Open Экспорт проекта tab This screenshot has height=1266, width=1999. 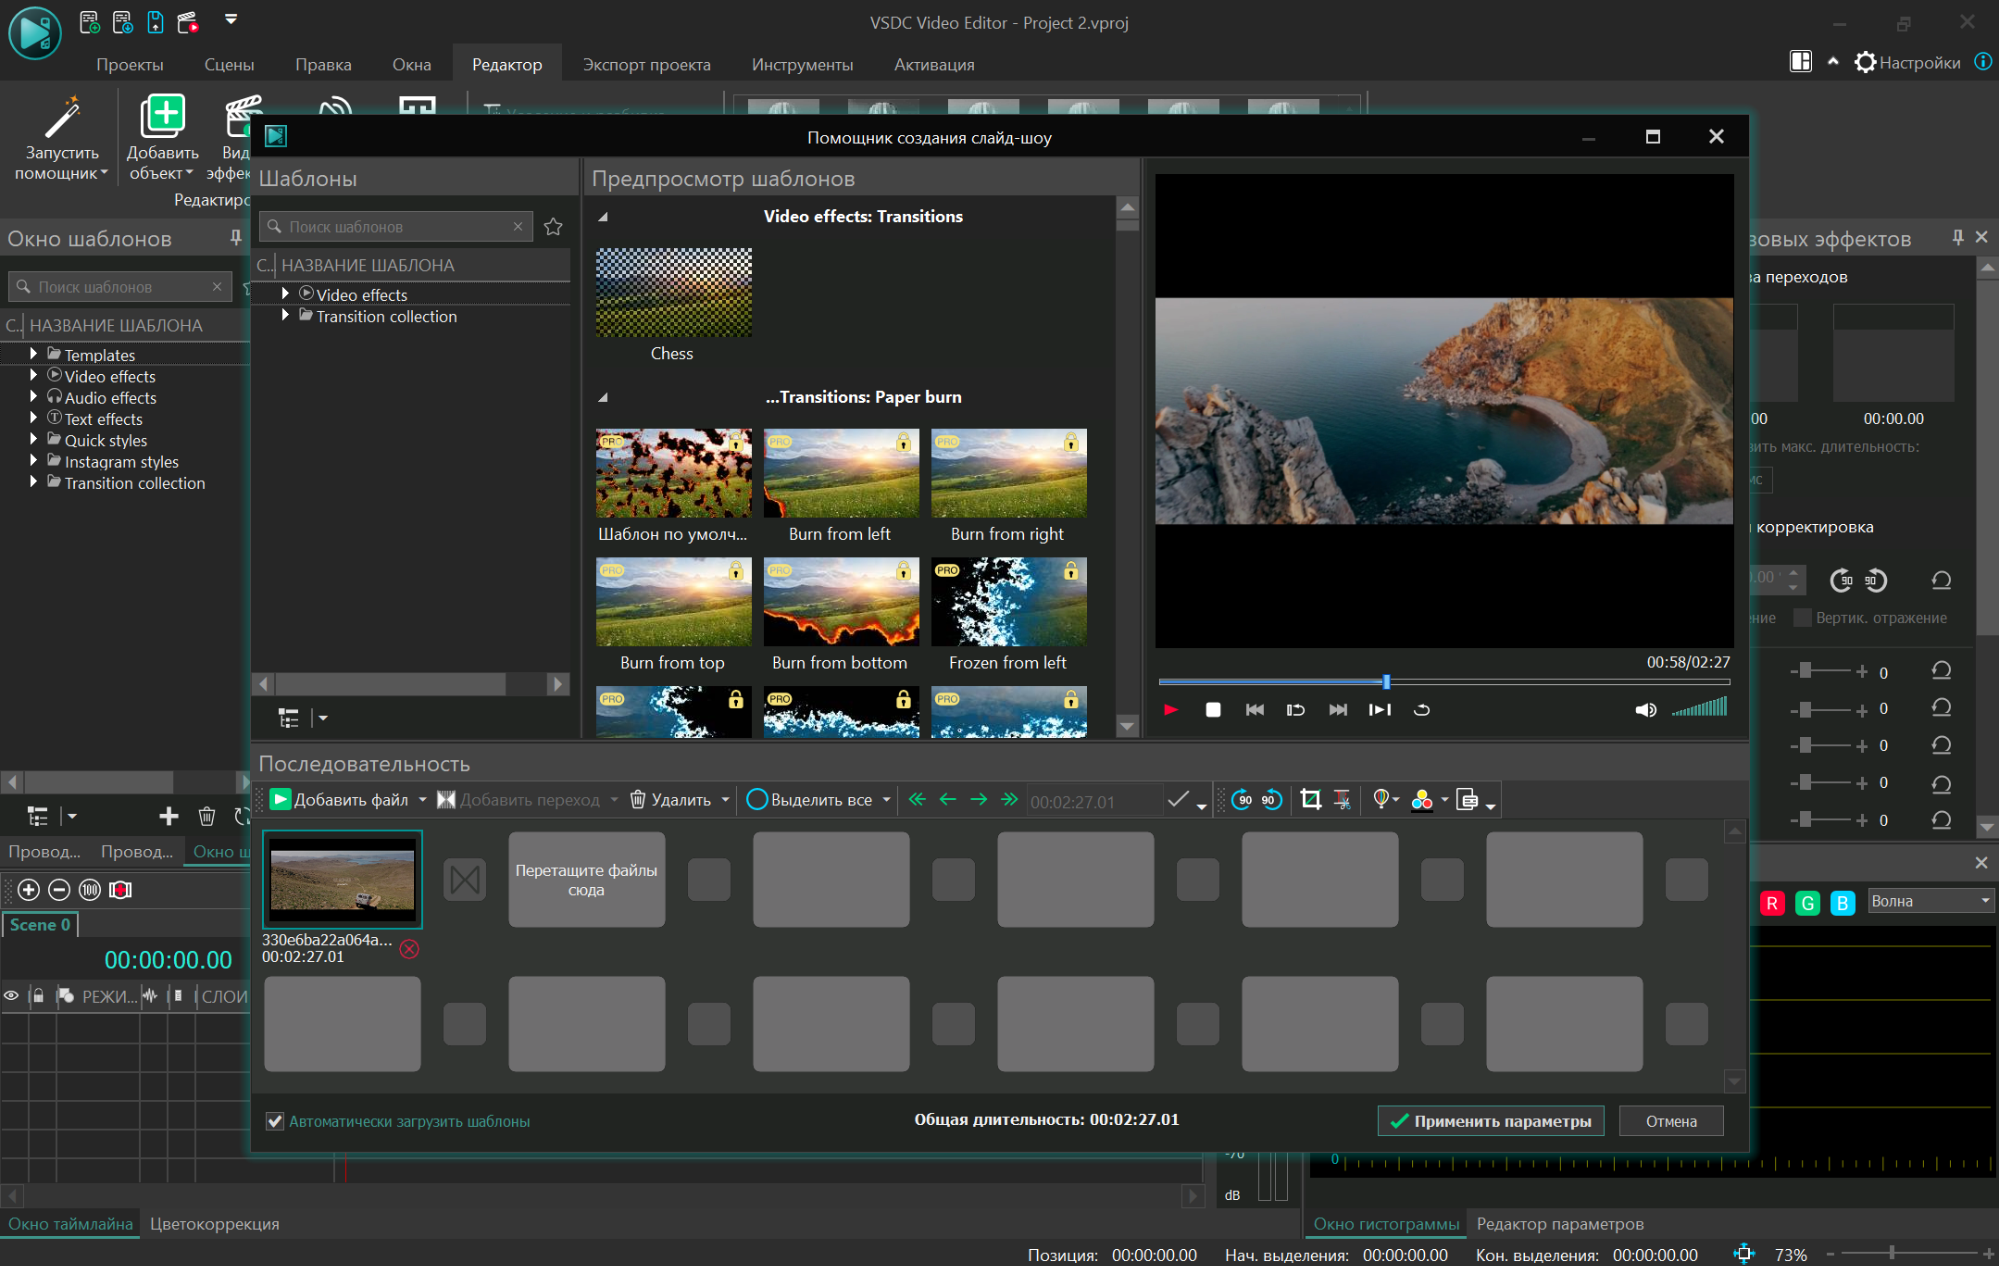pyautogui.click(x=646, y=64)
